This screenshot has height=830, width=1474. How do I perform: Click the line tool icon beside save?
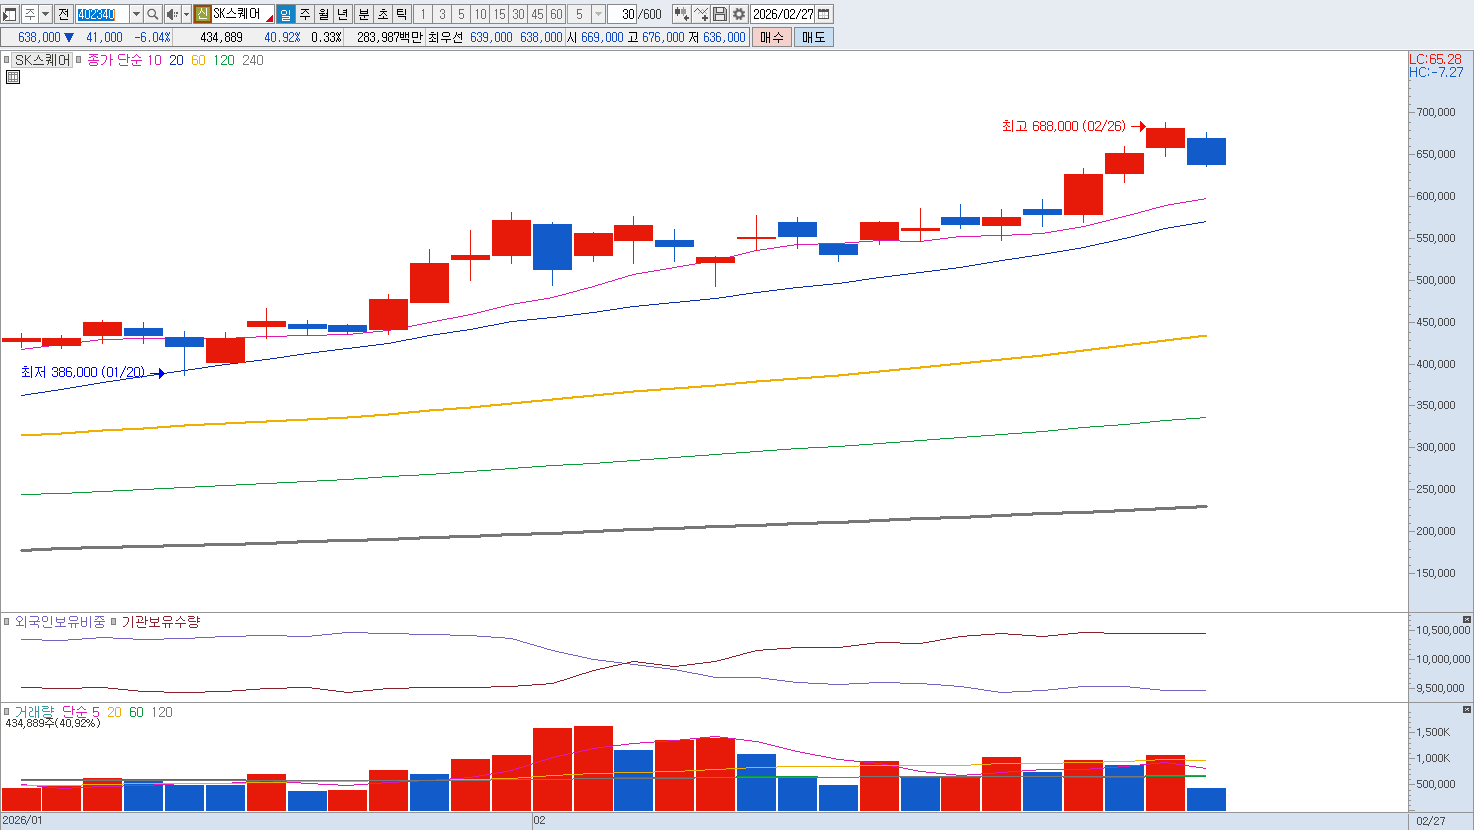coord(701,14)
